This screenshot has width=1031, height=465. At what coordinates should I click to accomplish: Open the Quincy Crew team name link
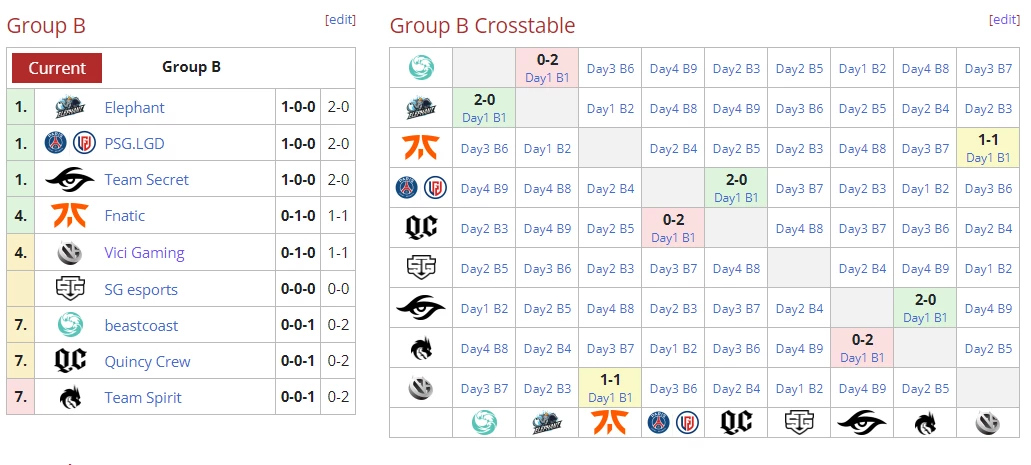tap(147, 361)
